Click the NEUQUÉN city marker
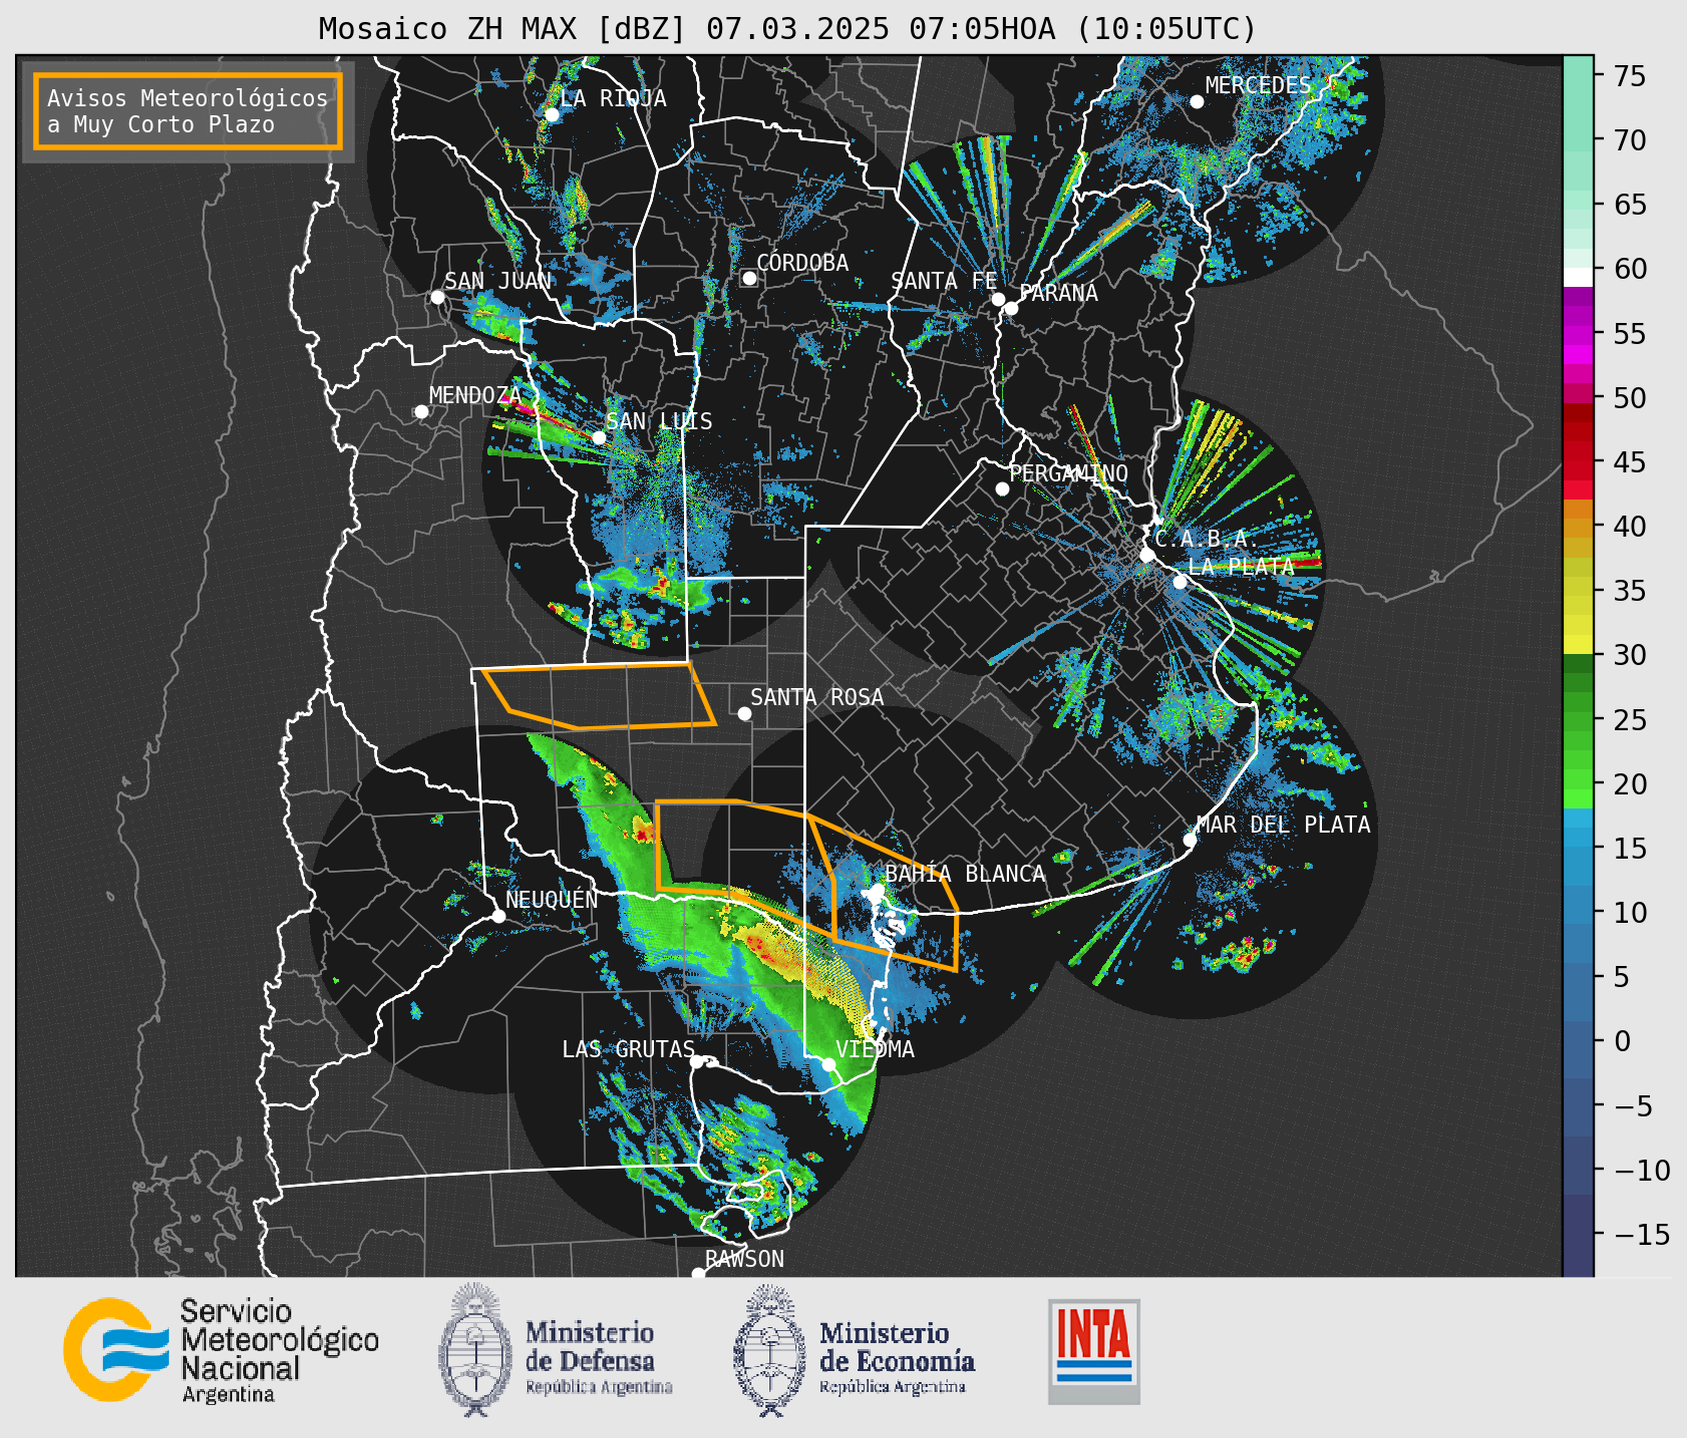Screen dimensions: 1687x1438 point(498,916)
